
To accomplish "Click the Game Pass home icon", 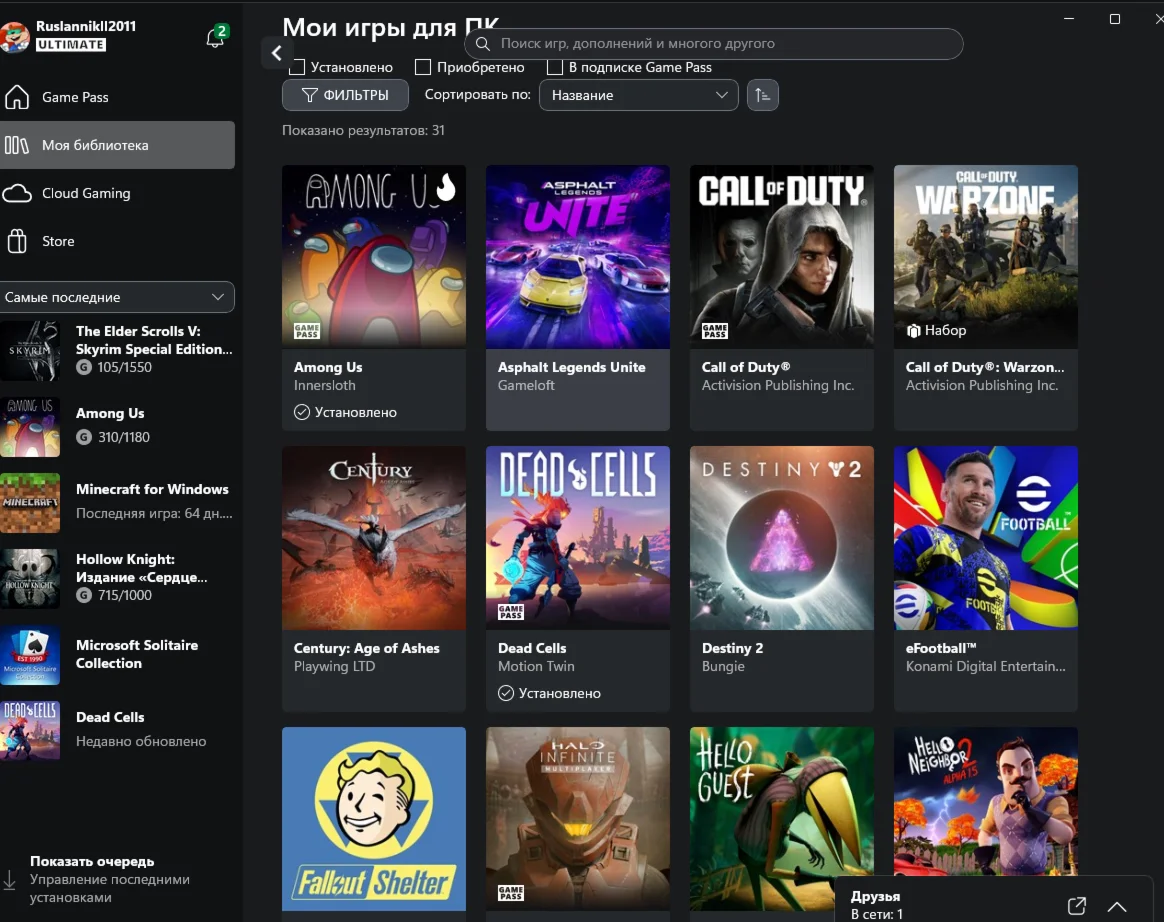I will coord(17,97).
